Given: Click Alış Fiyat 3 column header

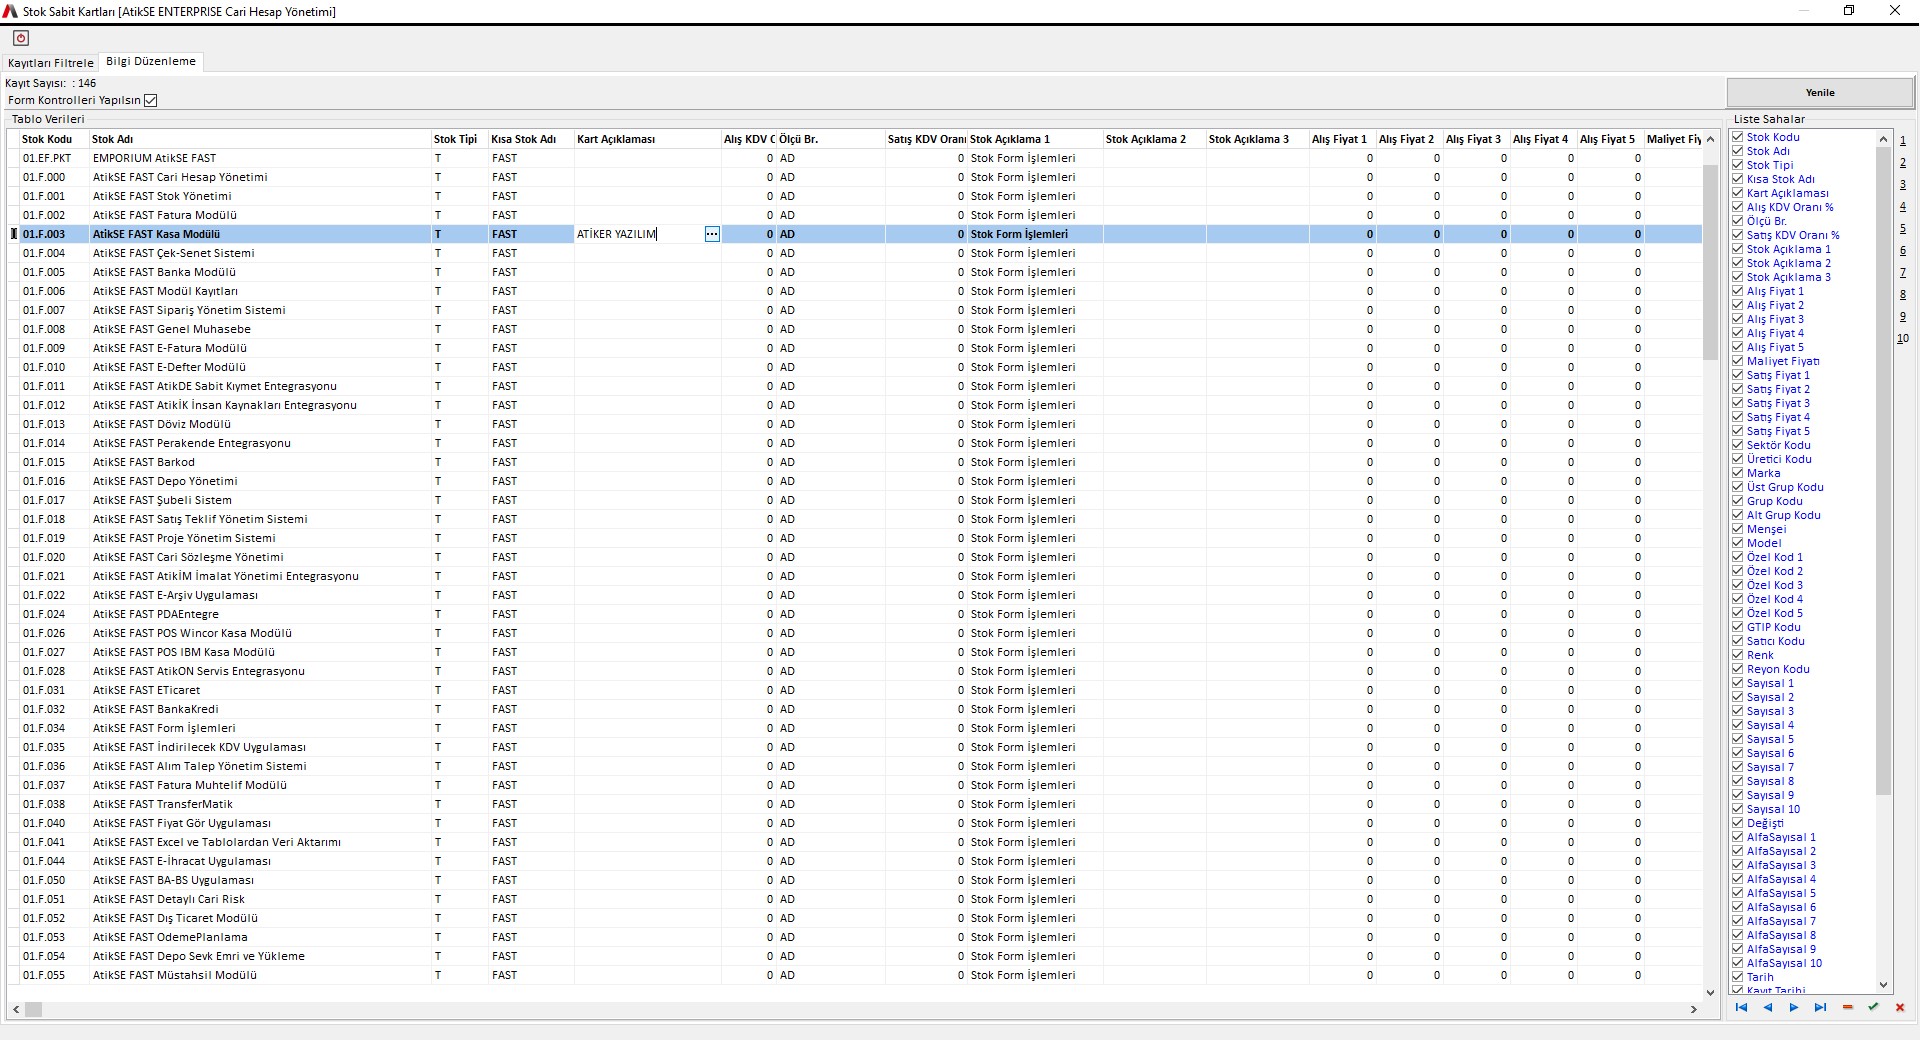Looking at the screenshot, I should (1476, 139).
